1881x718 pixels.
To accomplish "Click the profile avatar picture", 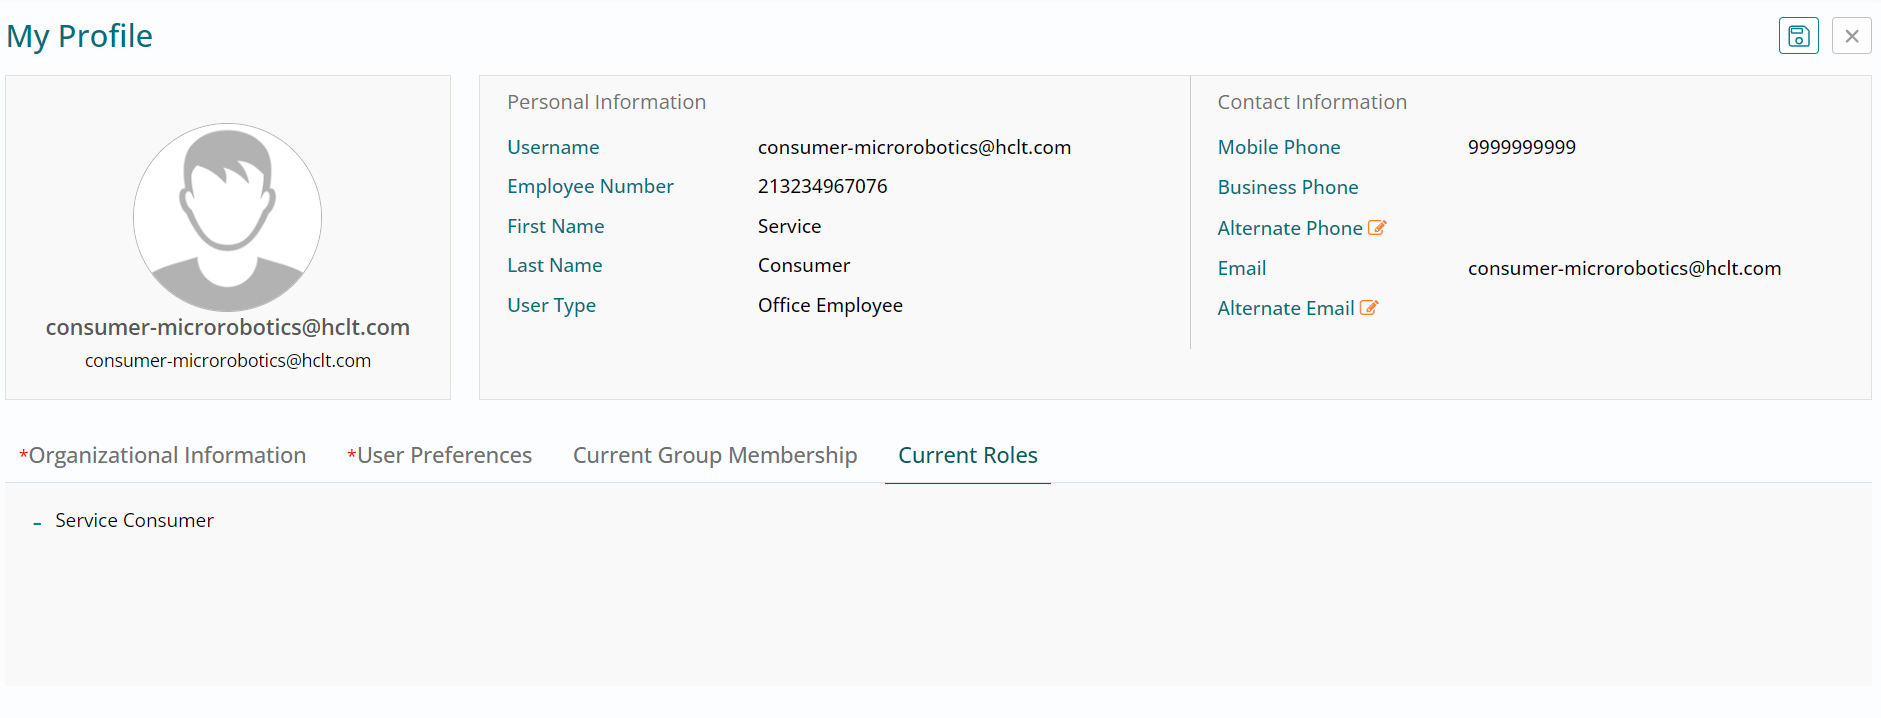I will (228, 217).
